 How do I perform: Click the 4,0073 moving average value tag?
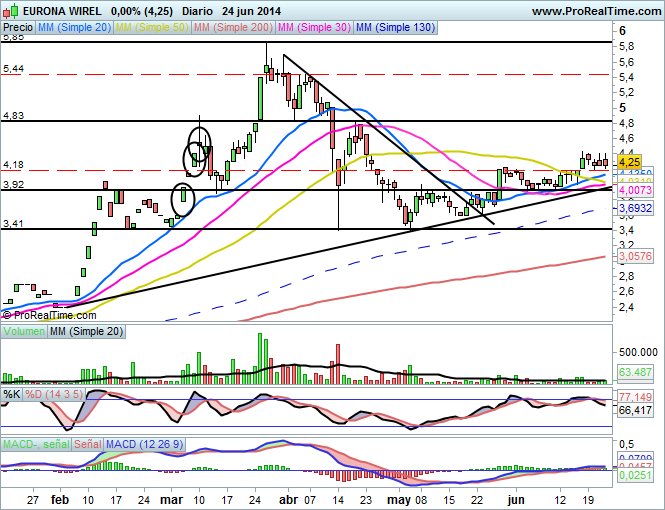click(635, 190)
